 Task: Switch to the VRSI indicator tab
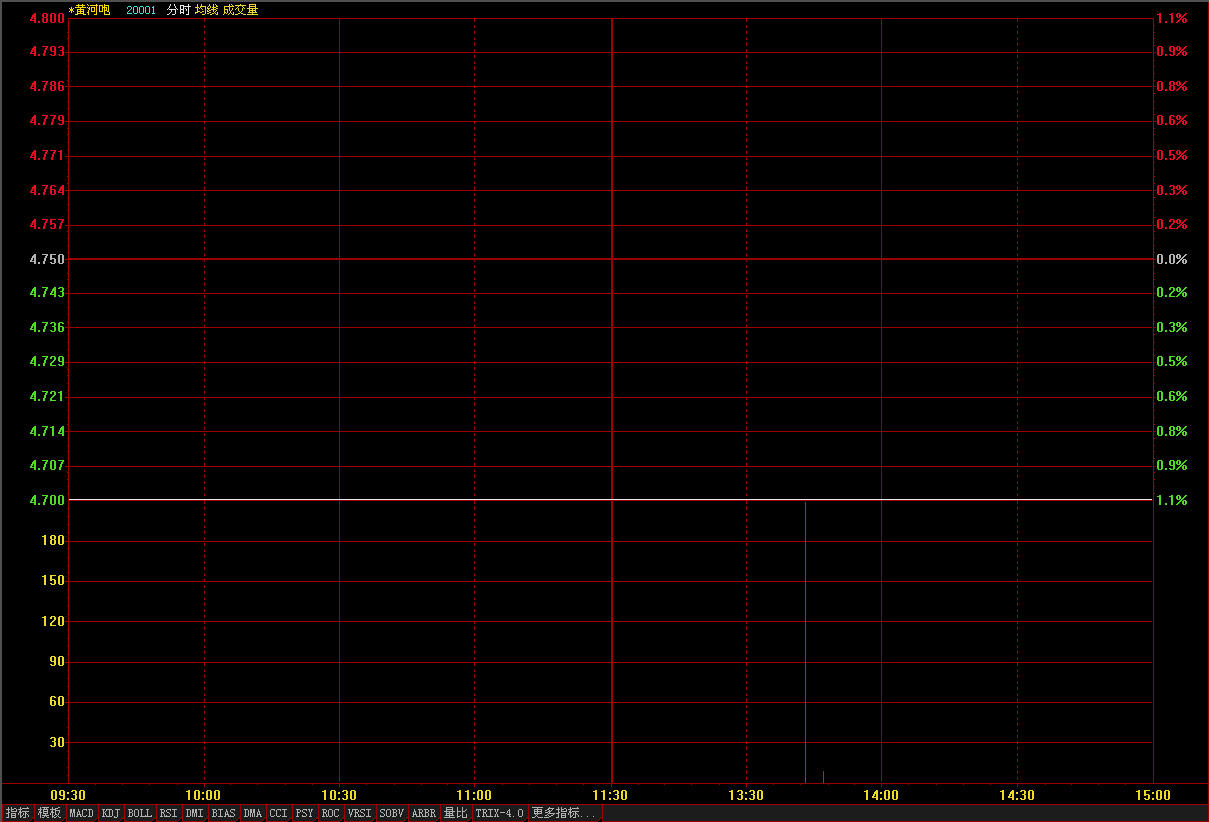pyautogui.click(x=360, y=813)
